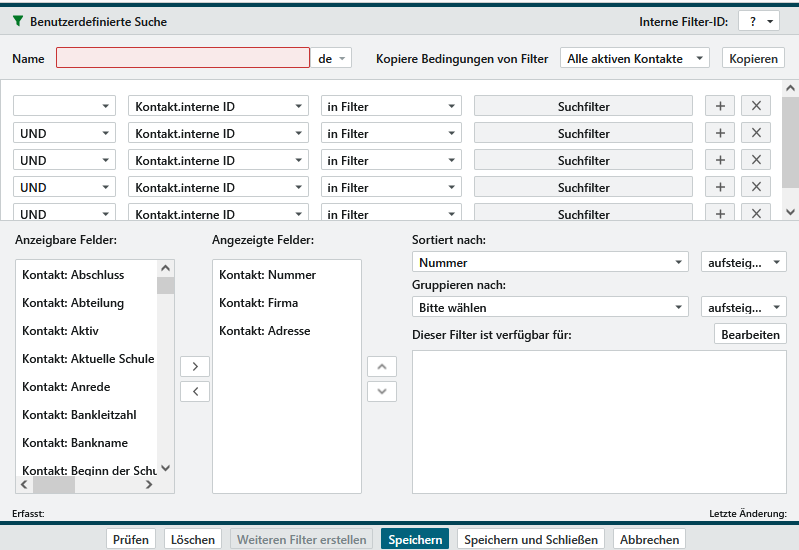Viewport: 799px width, 550px height.
Task: Add a condition after the first filter row
Action: pyautogui.click(x=719, y=106)
